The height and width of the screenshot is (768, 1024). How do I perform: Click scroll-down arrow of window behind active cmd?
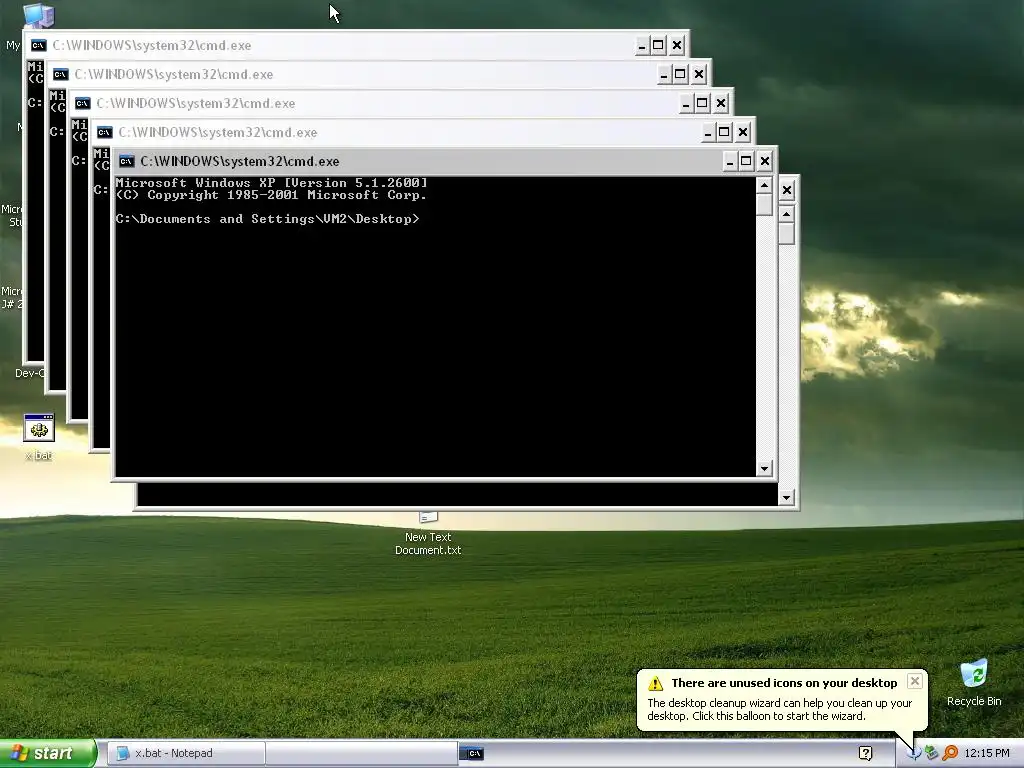pos(786,498)
